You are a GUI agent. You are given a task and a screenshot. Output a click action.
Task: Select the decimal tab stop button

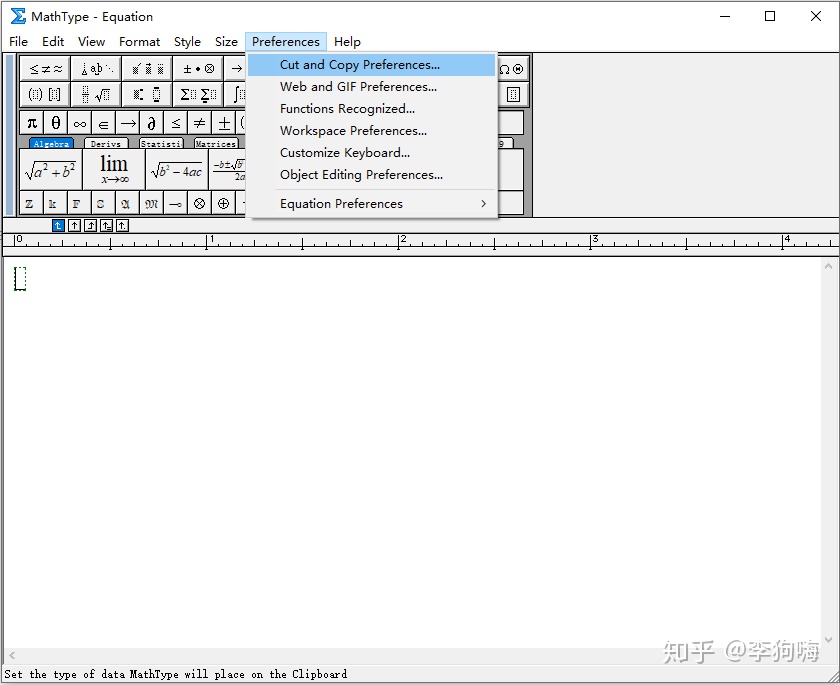tap(123, 225)
